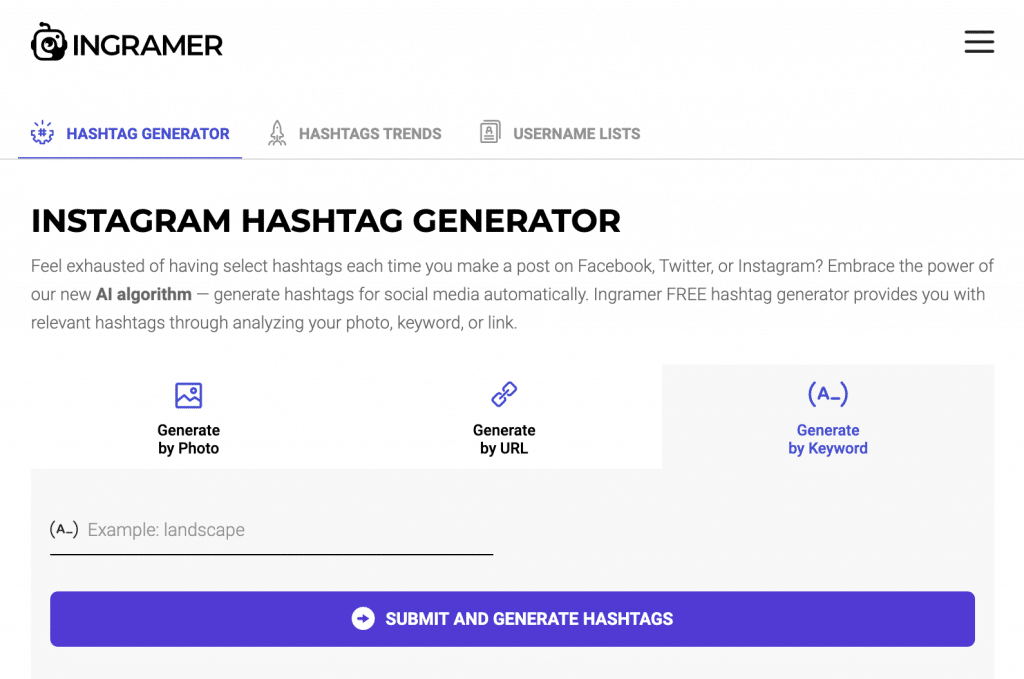Screen dimensions: 1024x679
Task: Click the Instagram Hashtag Generator heading
Action: coord(326,221)
